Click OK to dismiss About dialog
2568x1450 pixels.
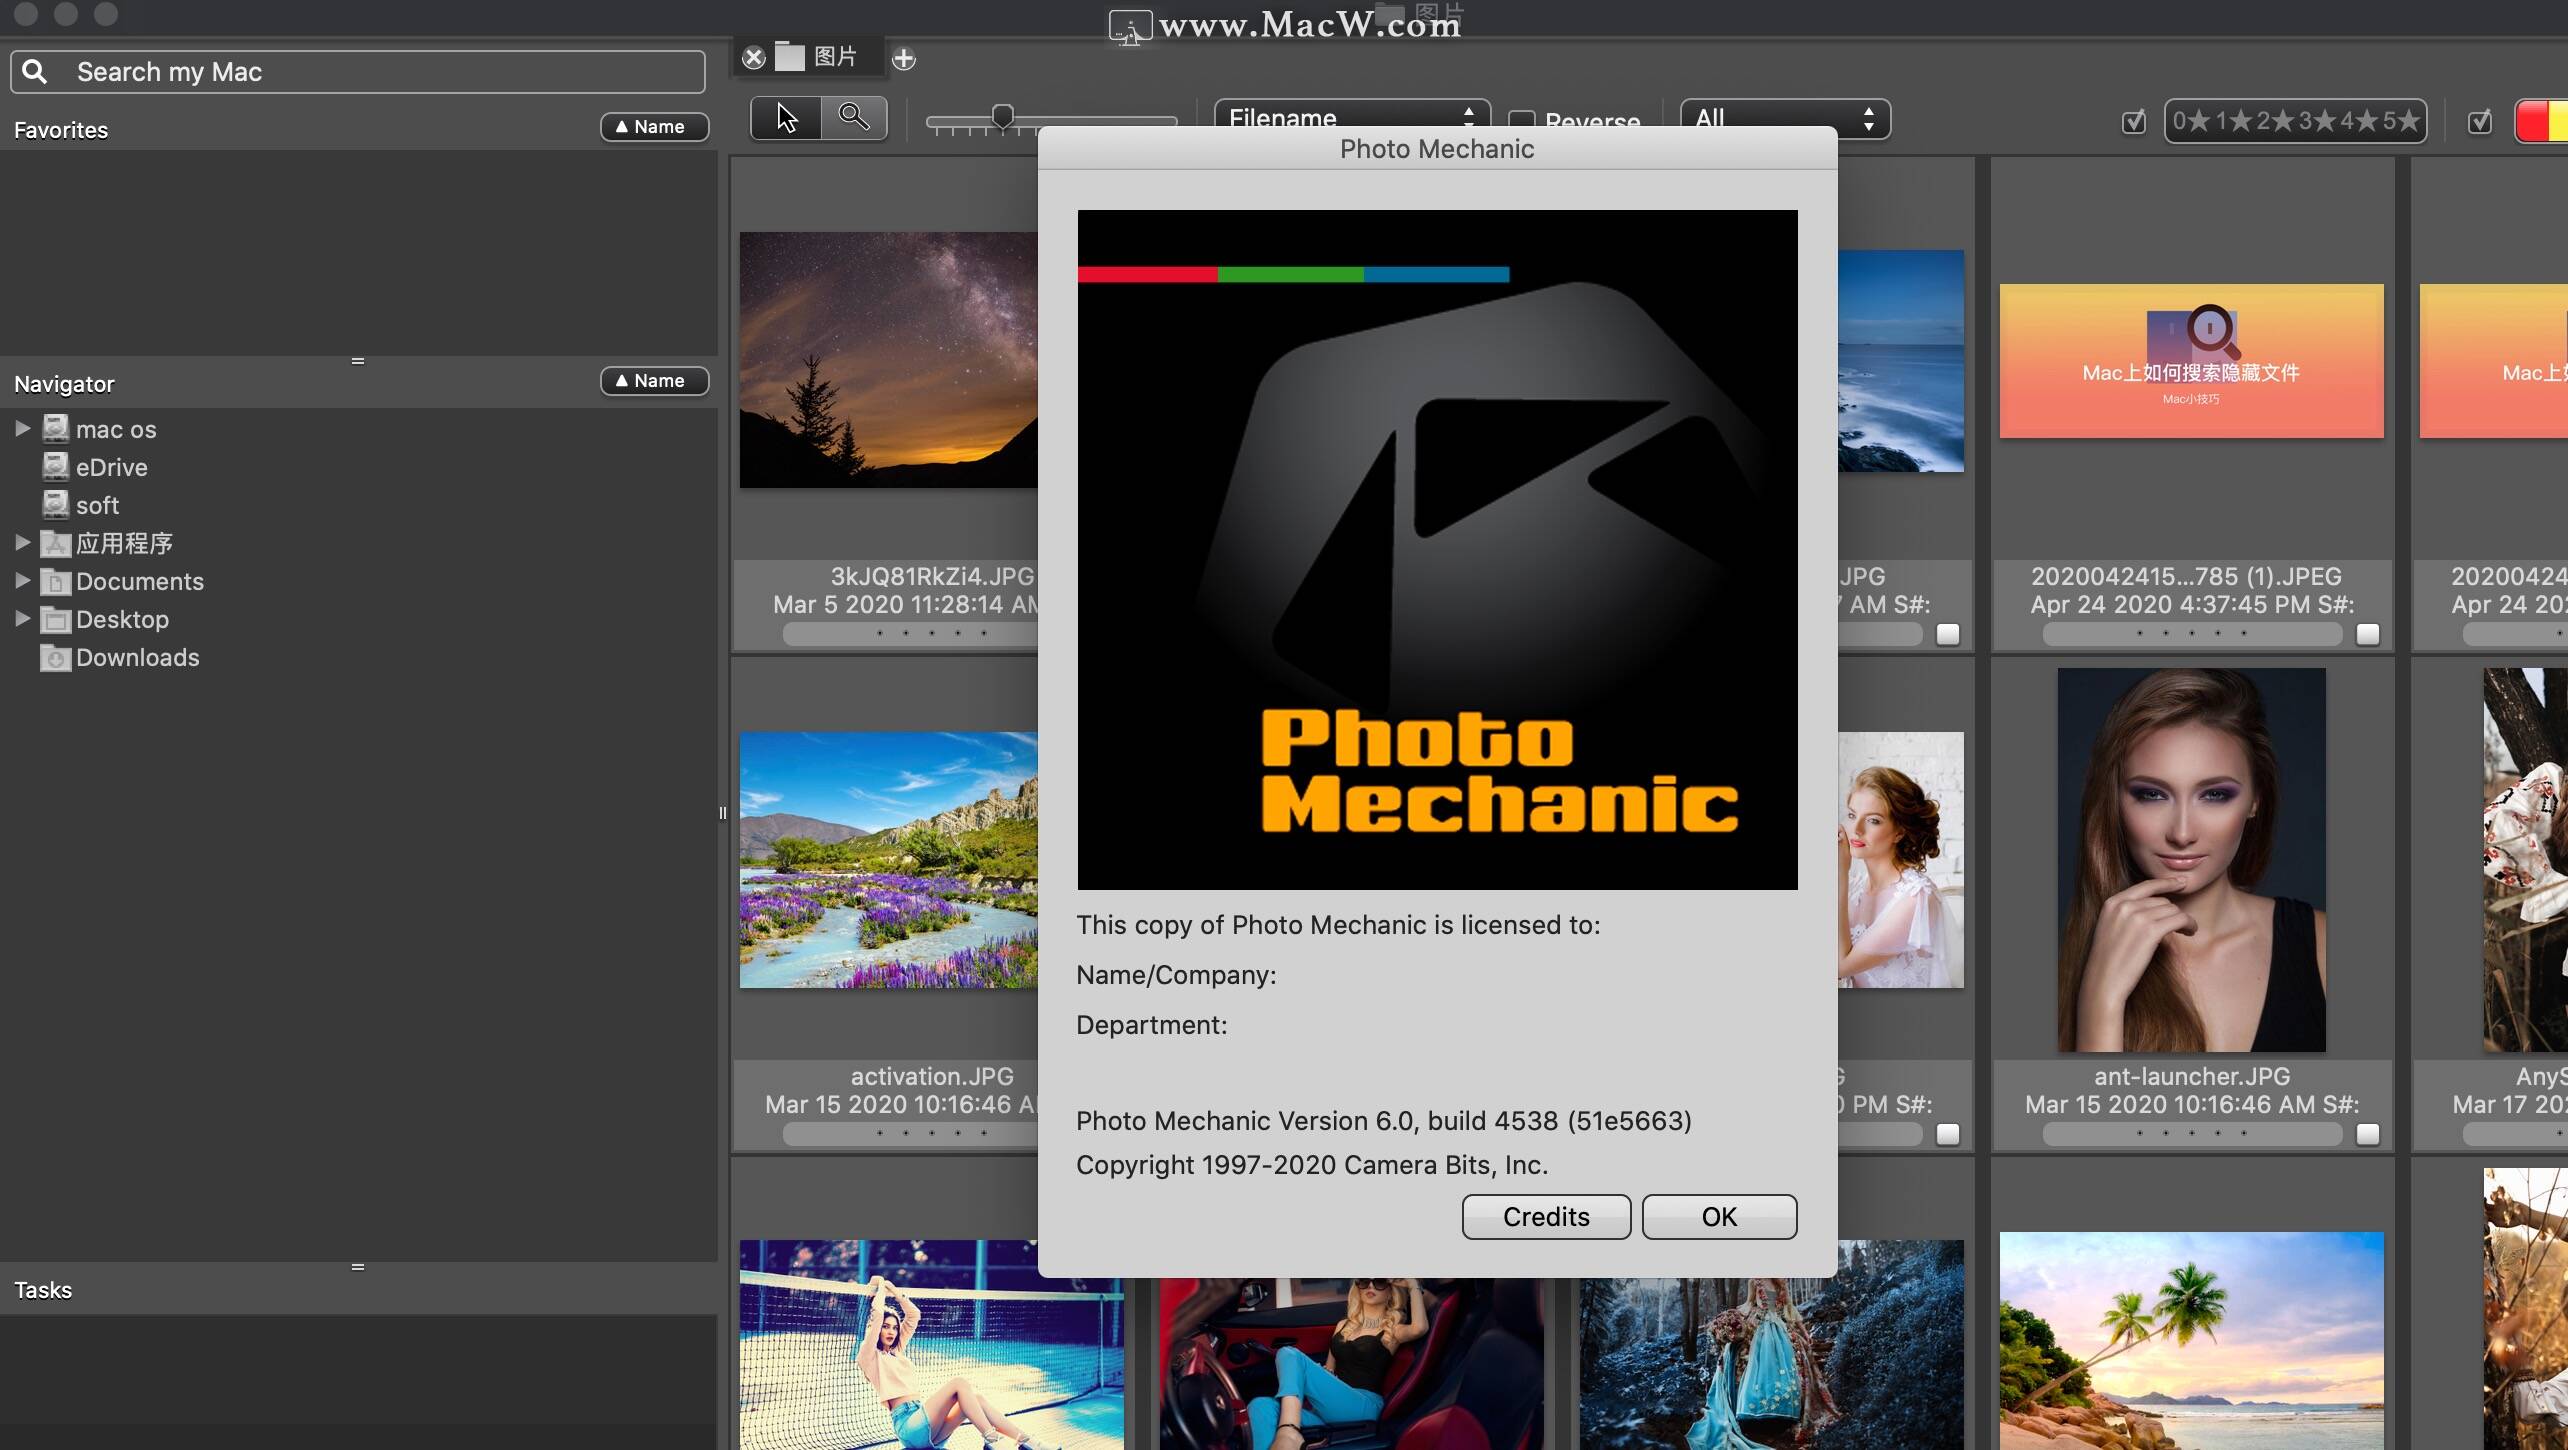tap(1719, 1216)
